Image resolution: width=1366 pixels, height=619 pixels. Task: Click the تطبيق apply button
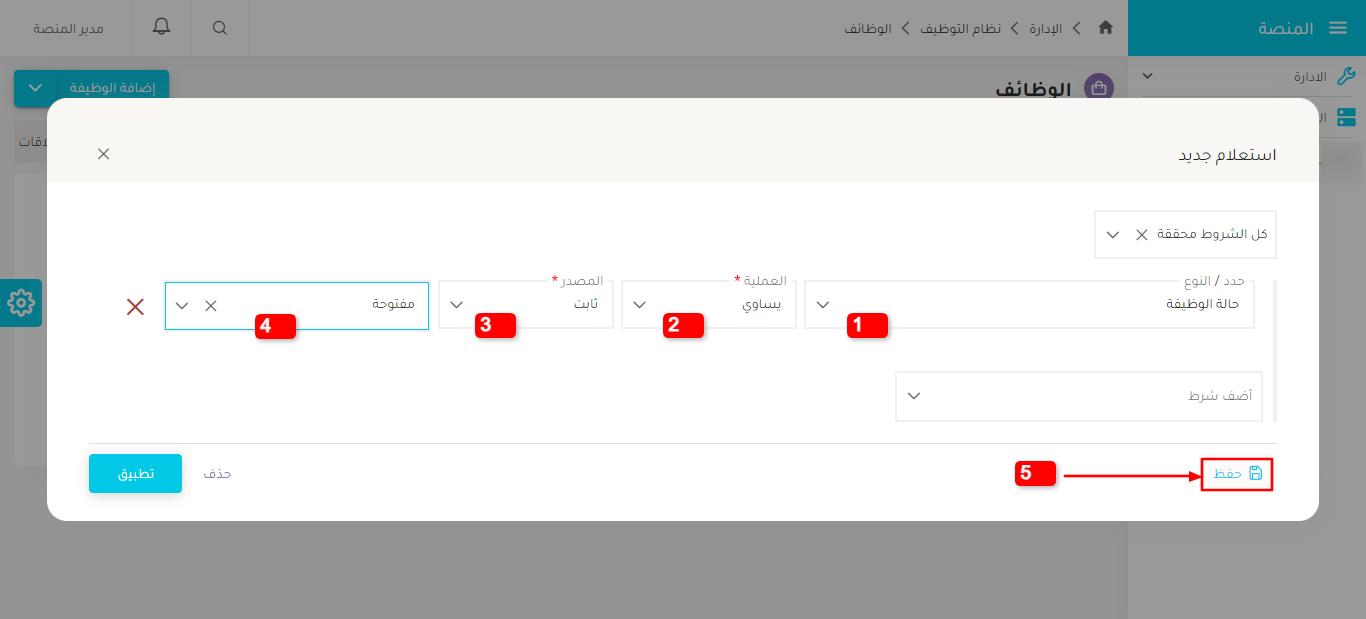coord(135,473)
